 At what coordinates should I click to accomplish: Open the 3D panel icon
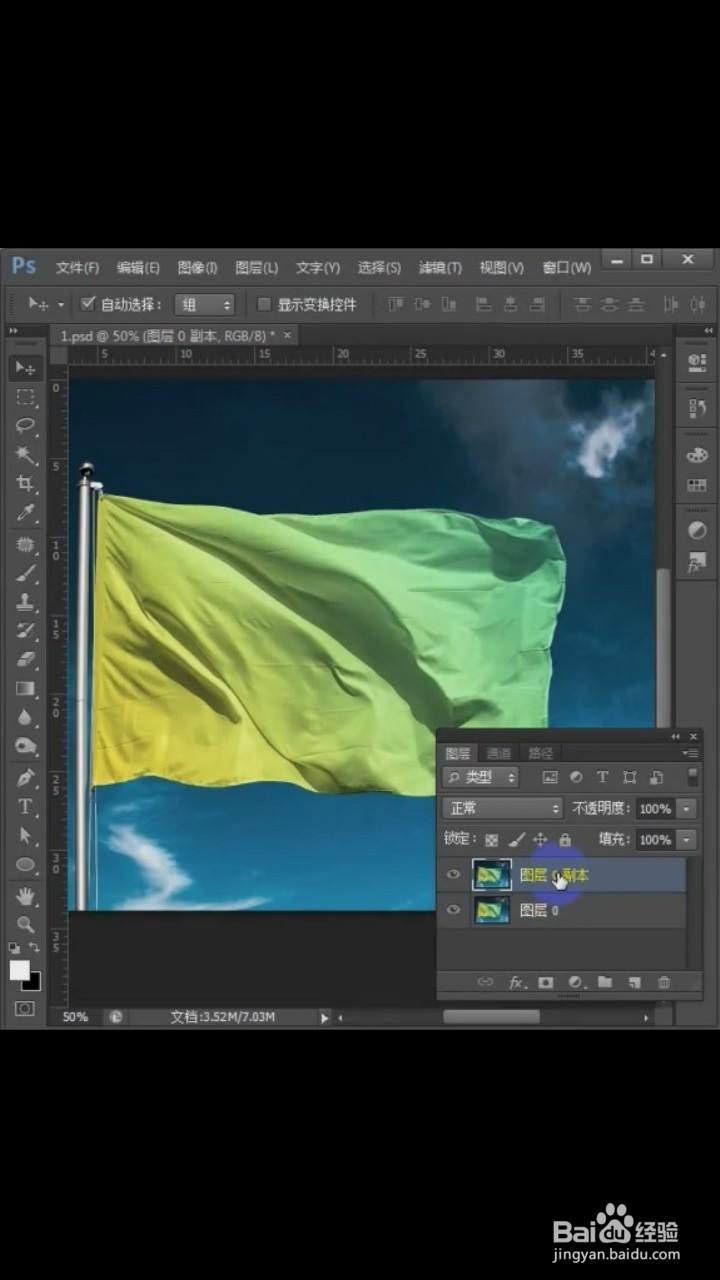coord(697,364)
